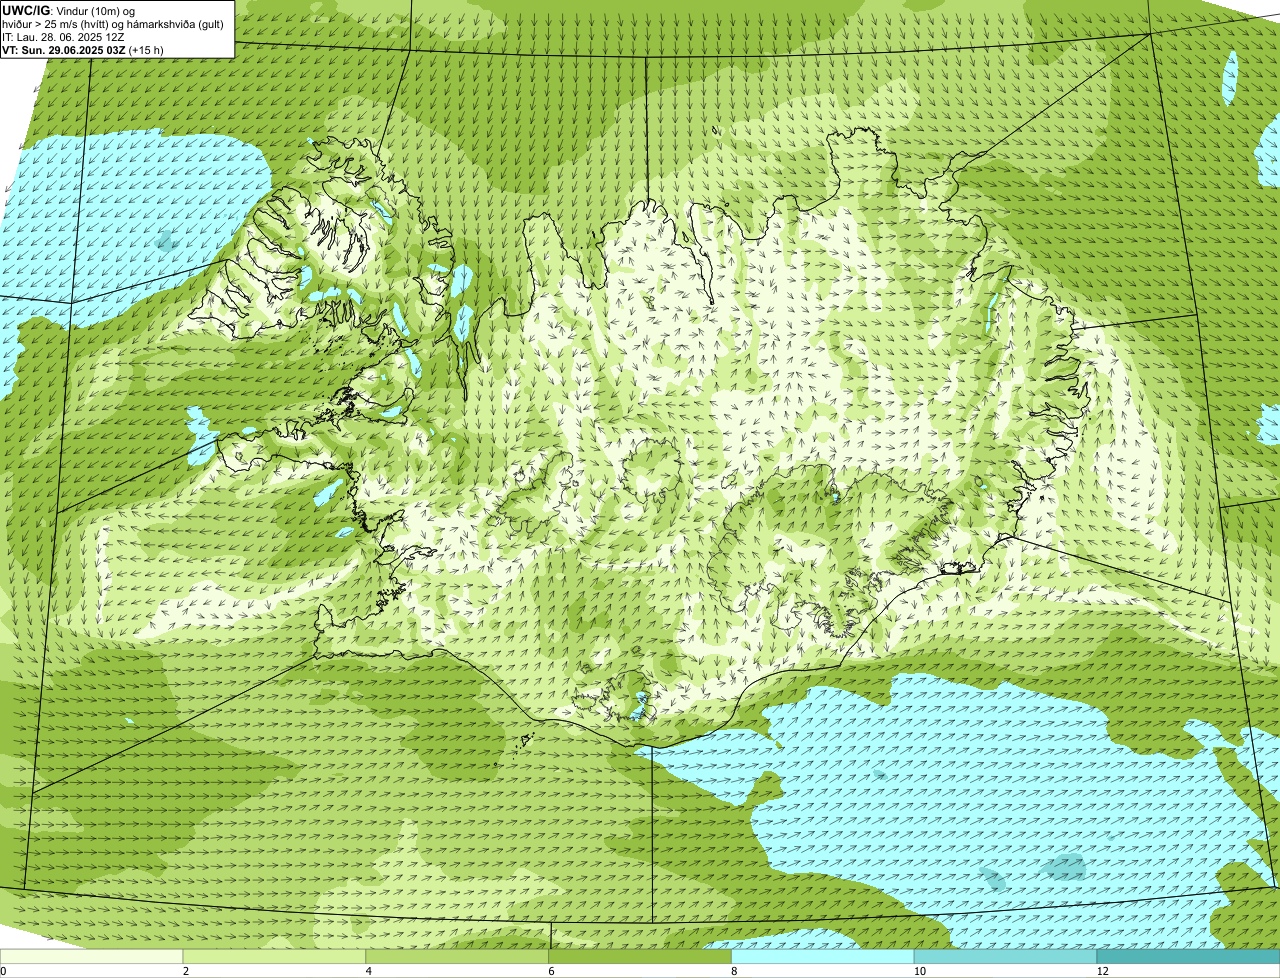The height and width of the screenshot is (978, 1280).
Task: Click the scale label '4'
Action: 369,971
